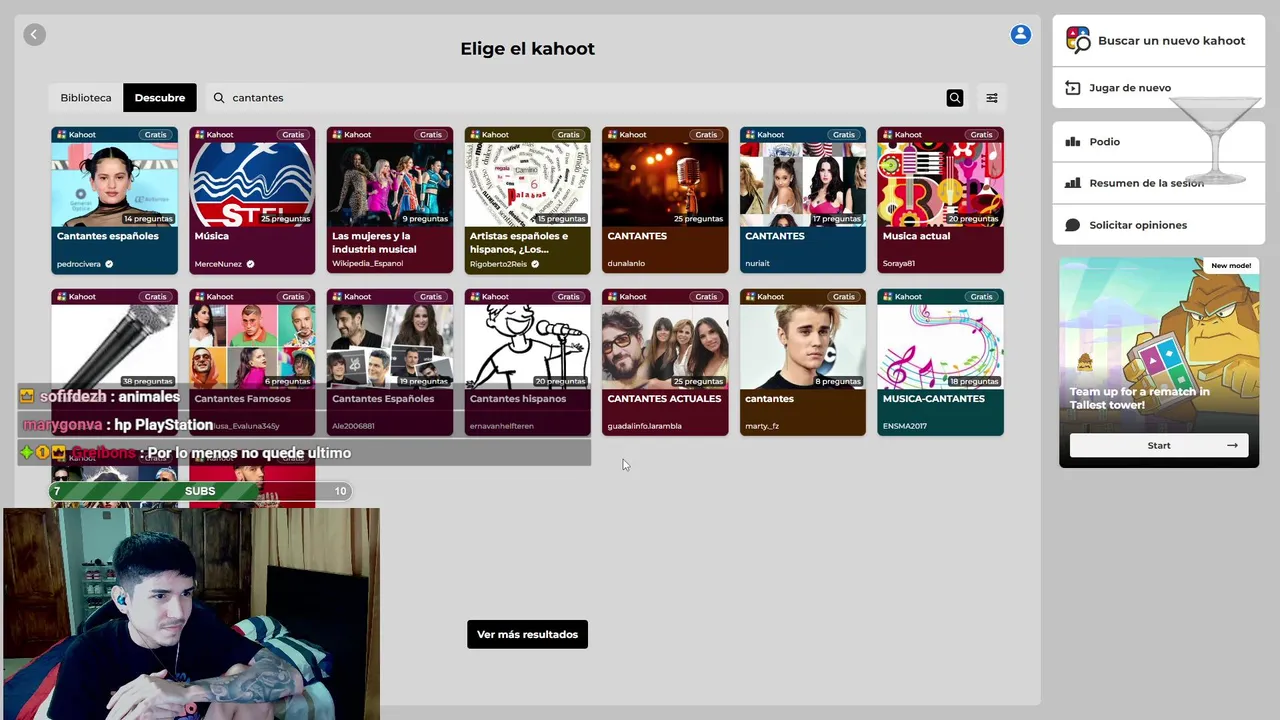Select Resumen de la sesión option
Screen dimensions: 1280x720
click(x=1158, y=183)
